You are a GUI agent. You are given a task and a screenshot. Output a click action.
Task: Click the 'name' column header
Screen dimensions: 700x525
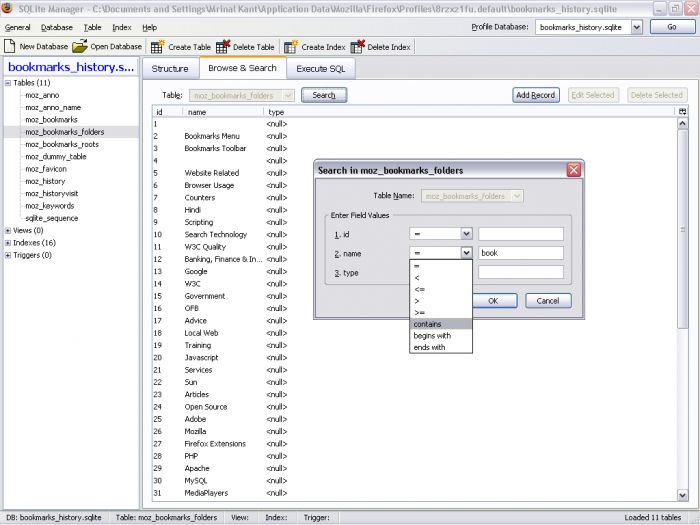223,112
